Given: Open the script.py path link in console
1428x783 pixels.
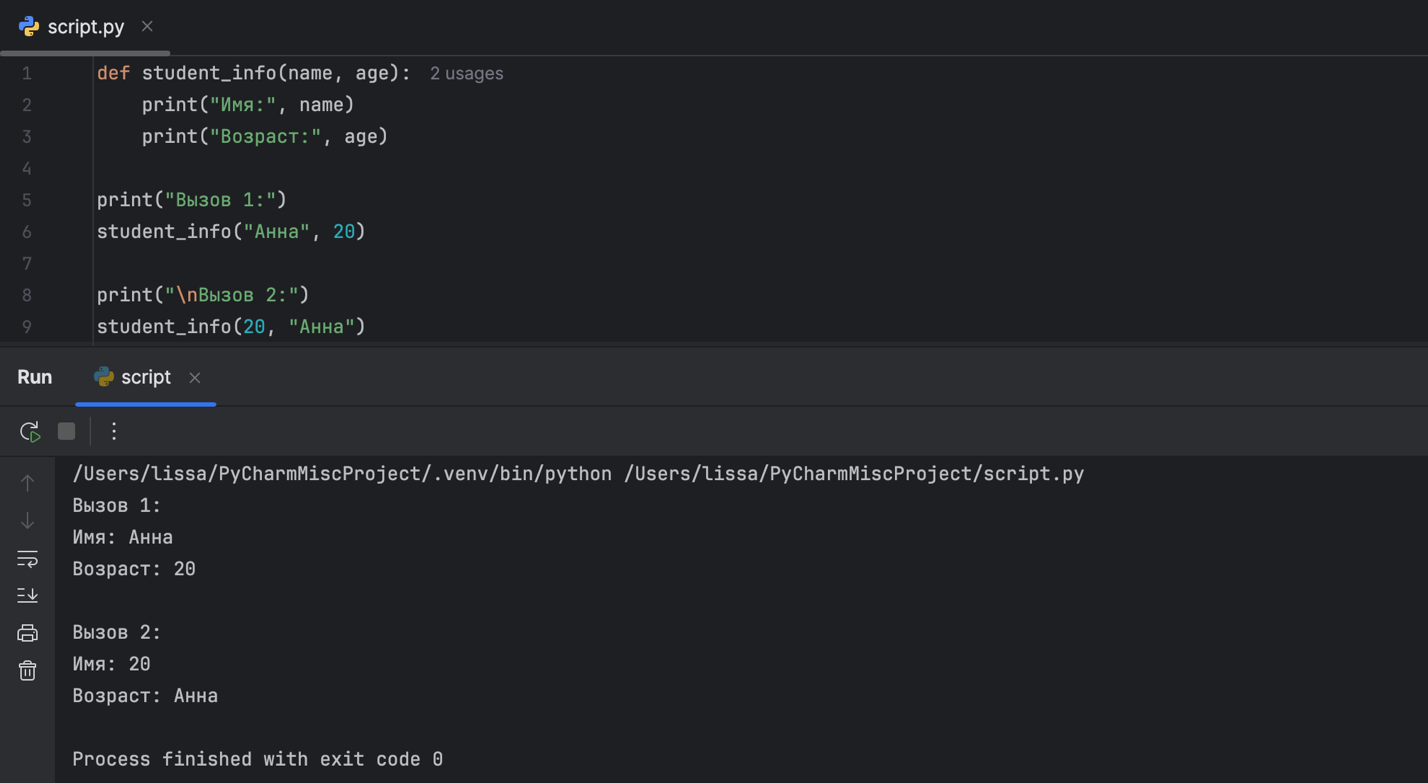Looking at the screenshot, I should pos(853,474).
